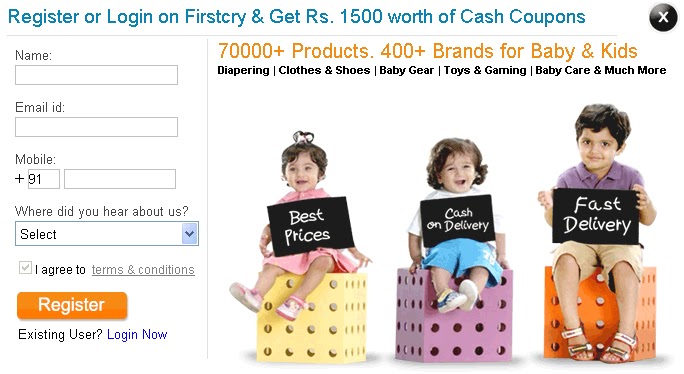This screenshot has width=684, height=374.
Task: Click the Best Prices sign held by girl
Action: click(x=310, y=226)
